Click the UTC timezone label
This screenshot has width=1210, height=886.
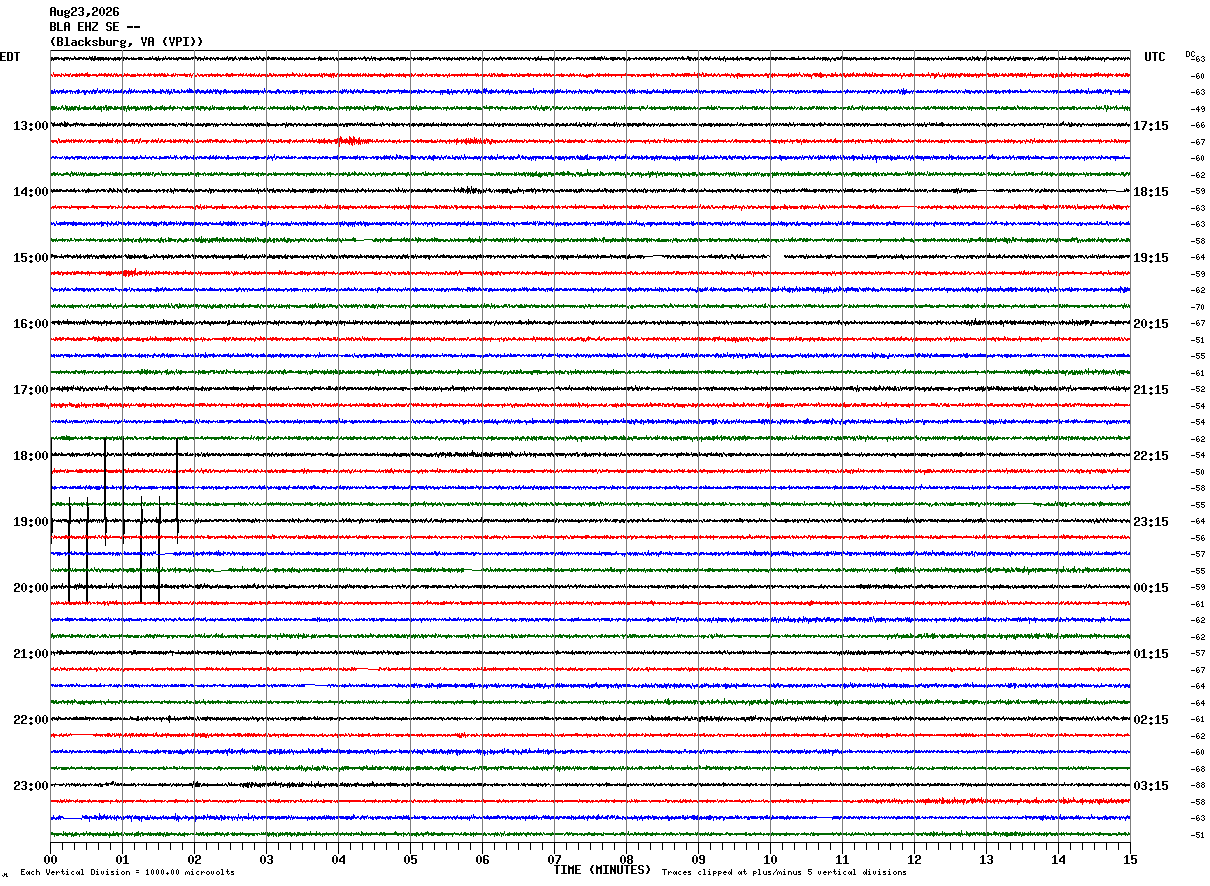tap(1155, 57)
